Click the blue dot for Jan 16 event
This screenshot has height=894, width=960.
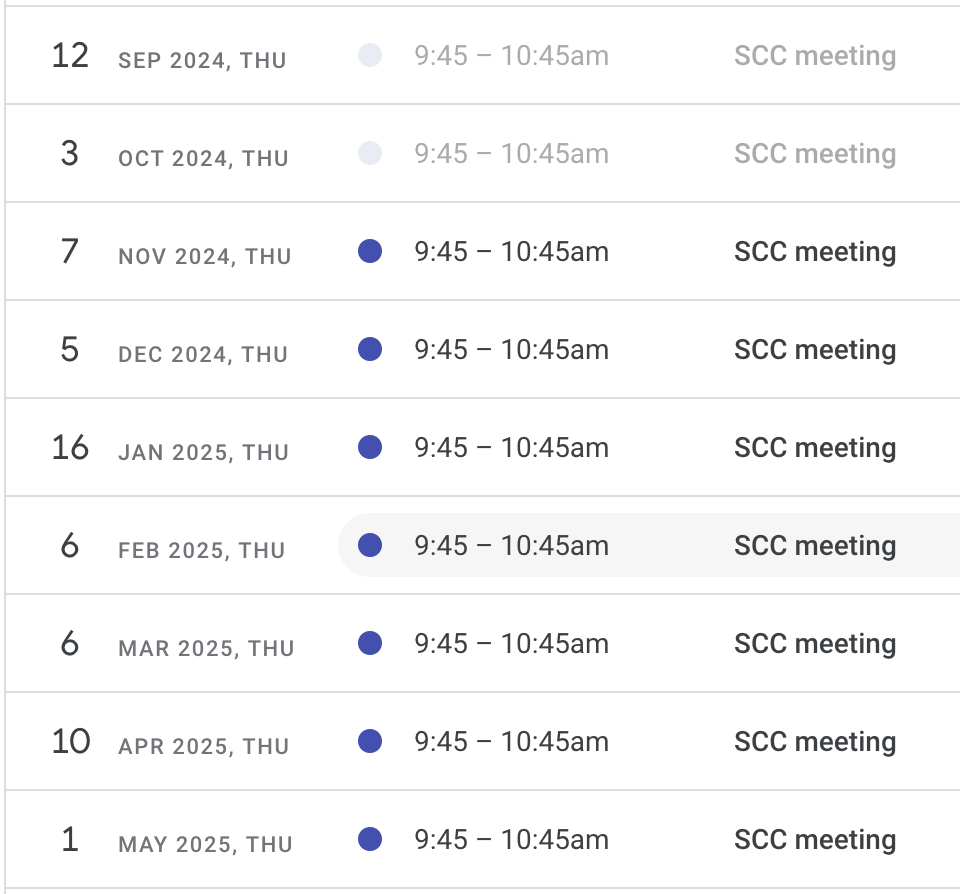370,447
